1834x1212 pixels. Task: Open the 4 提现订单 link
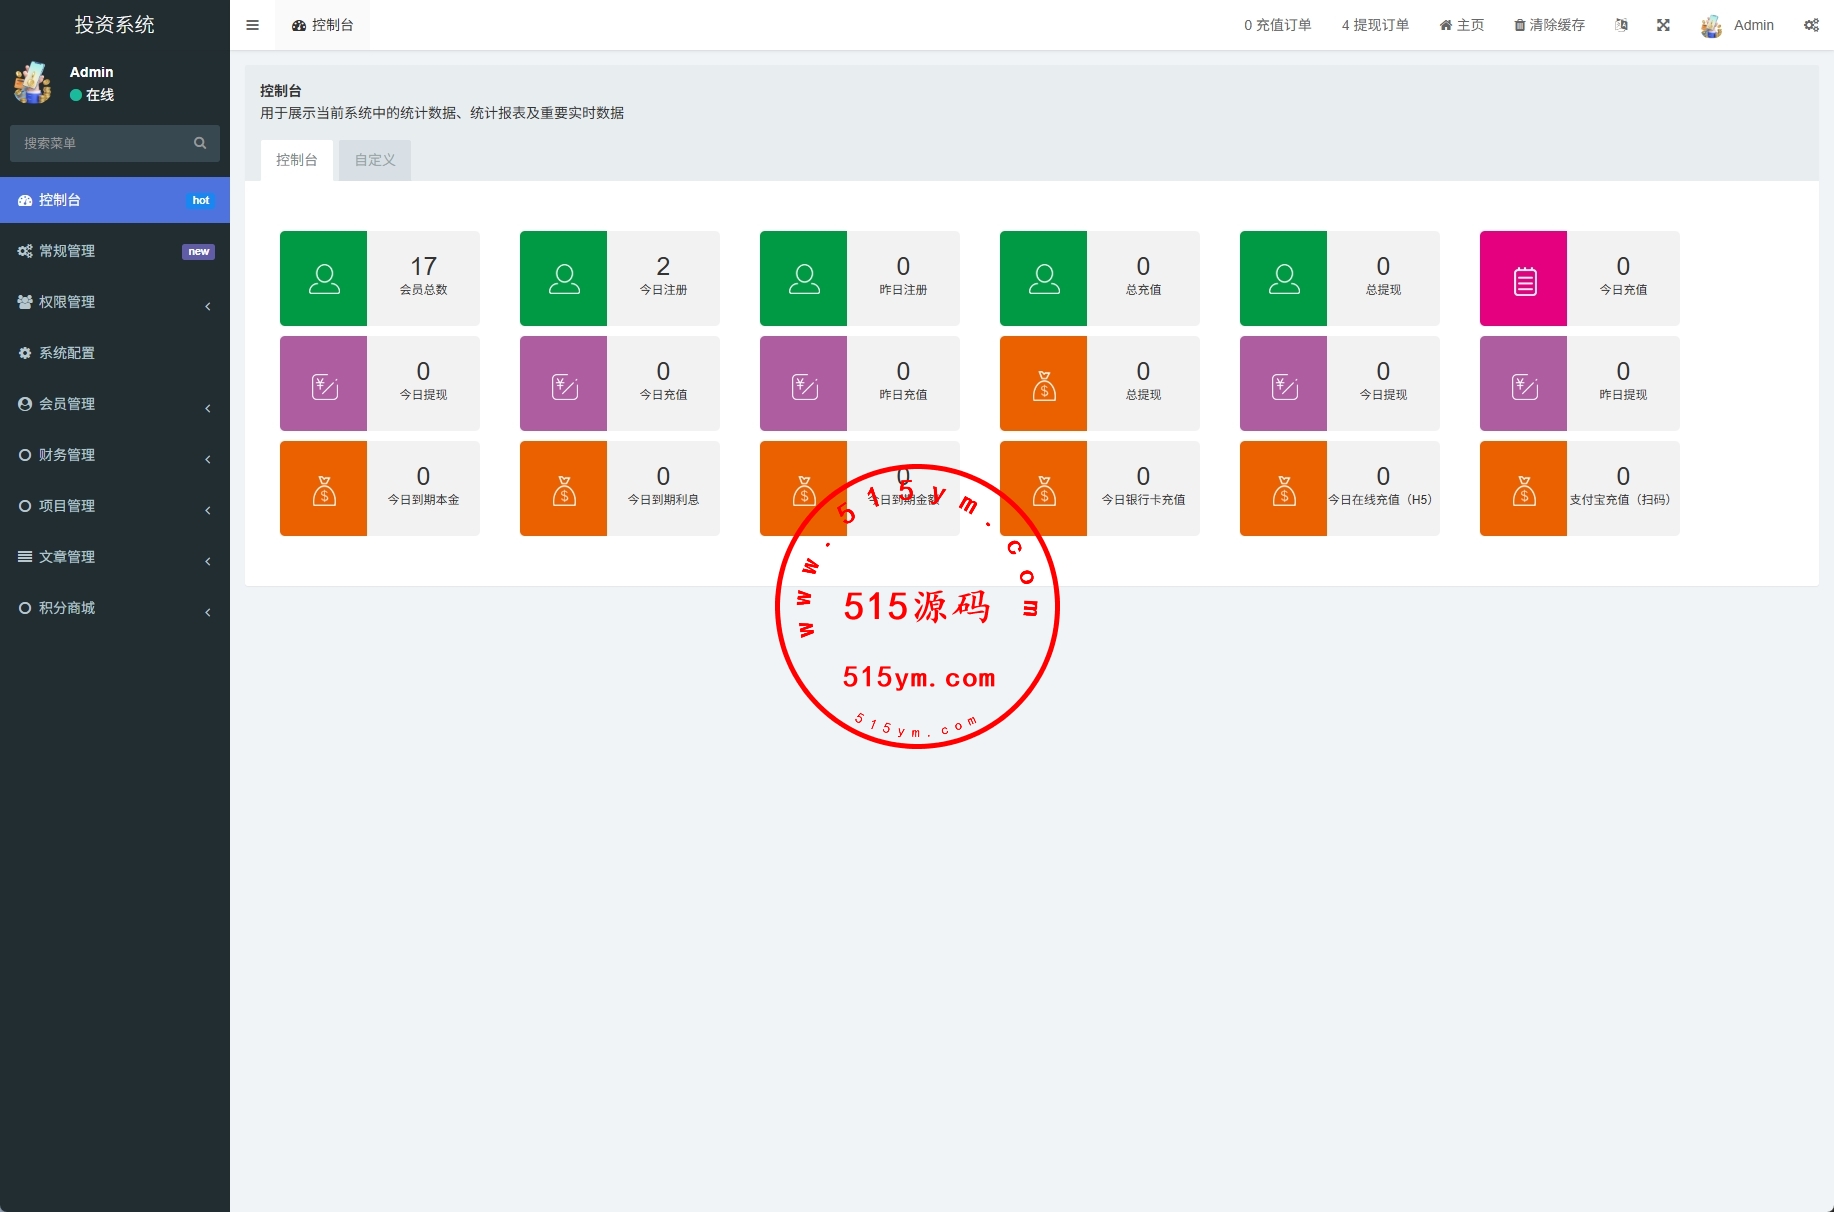click(1375, 25)
